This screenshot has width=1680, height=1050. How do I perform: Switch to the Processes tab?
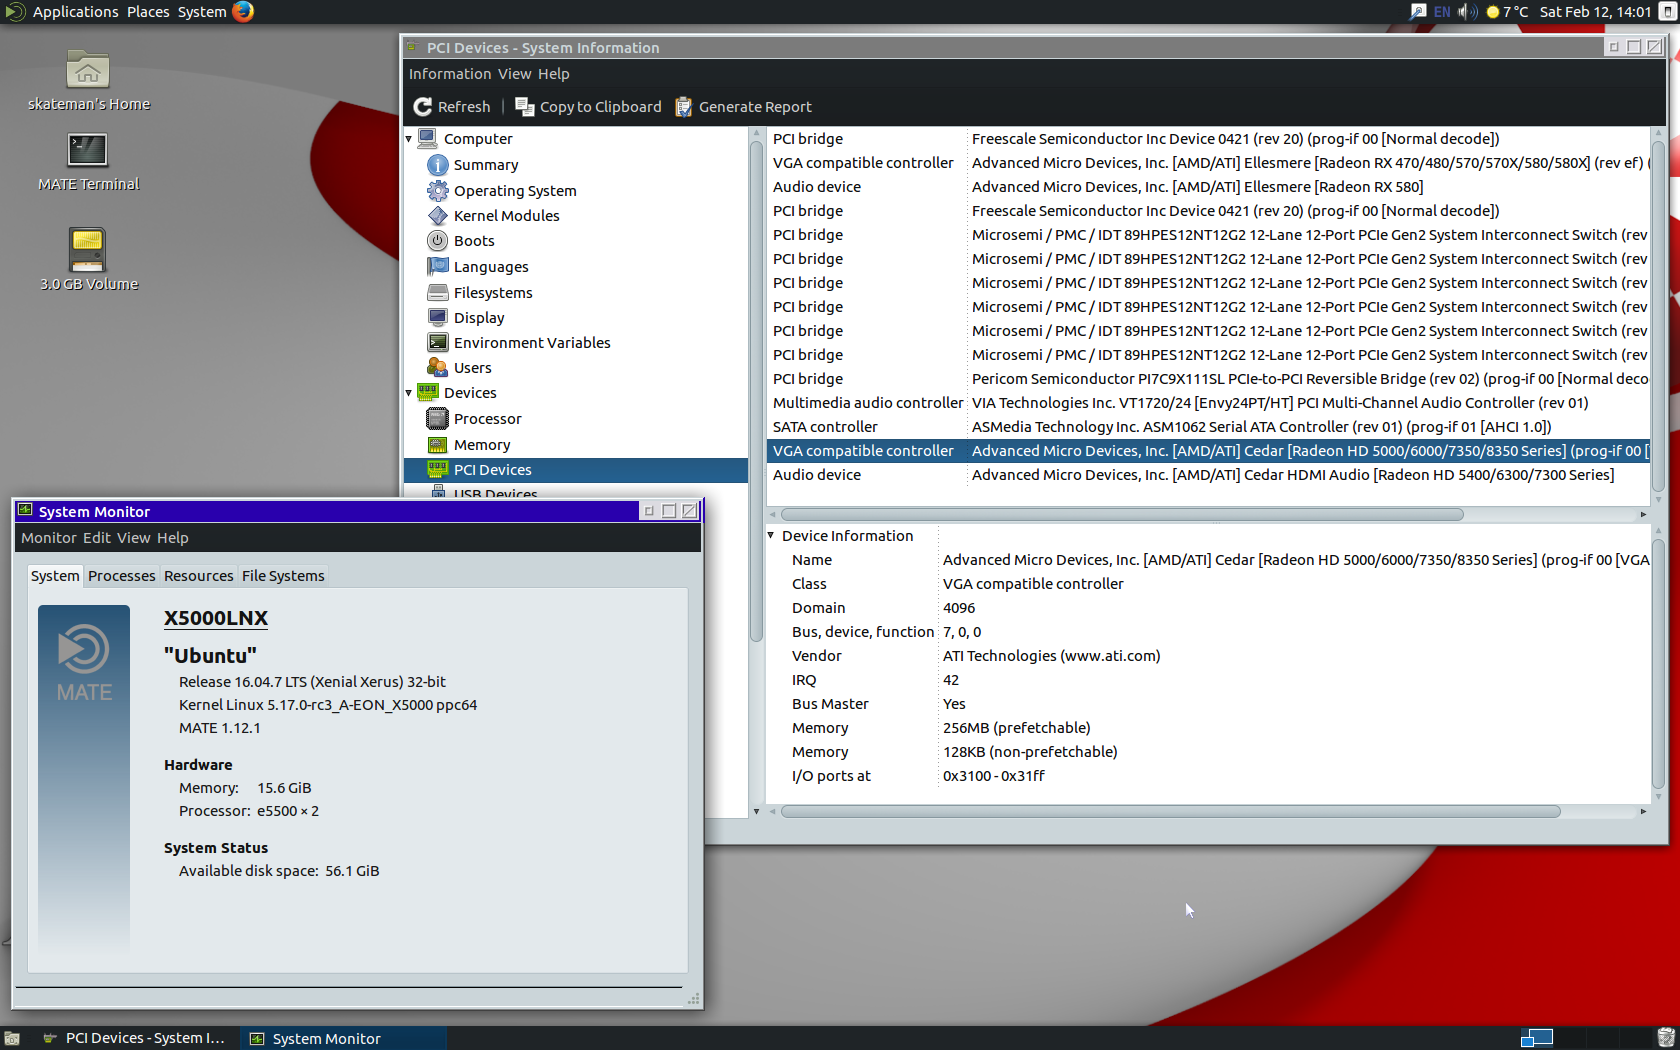[121, 576]
